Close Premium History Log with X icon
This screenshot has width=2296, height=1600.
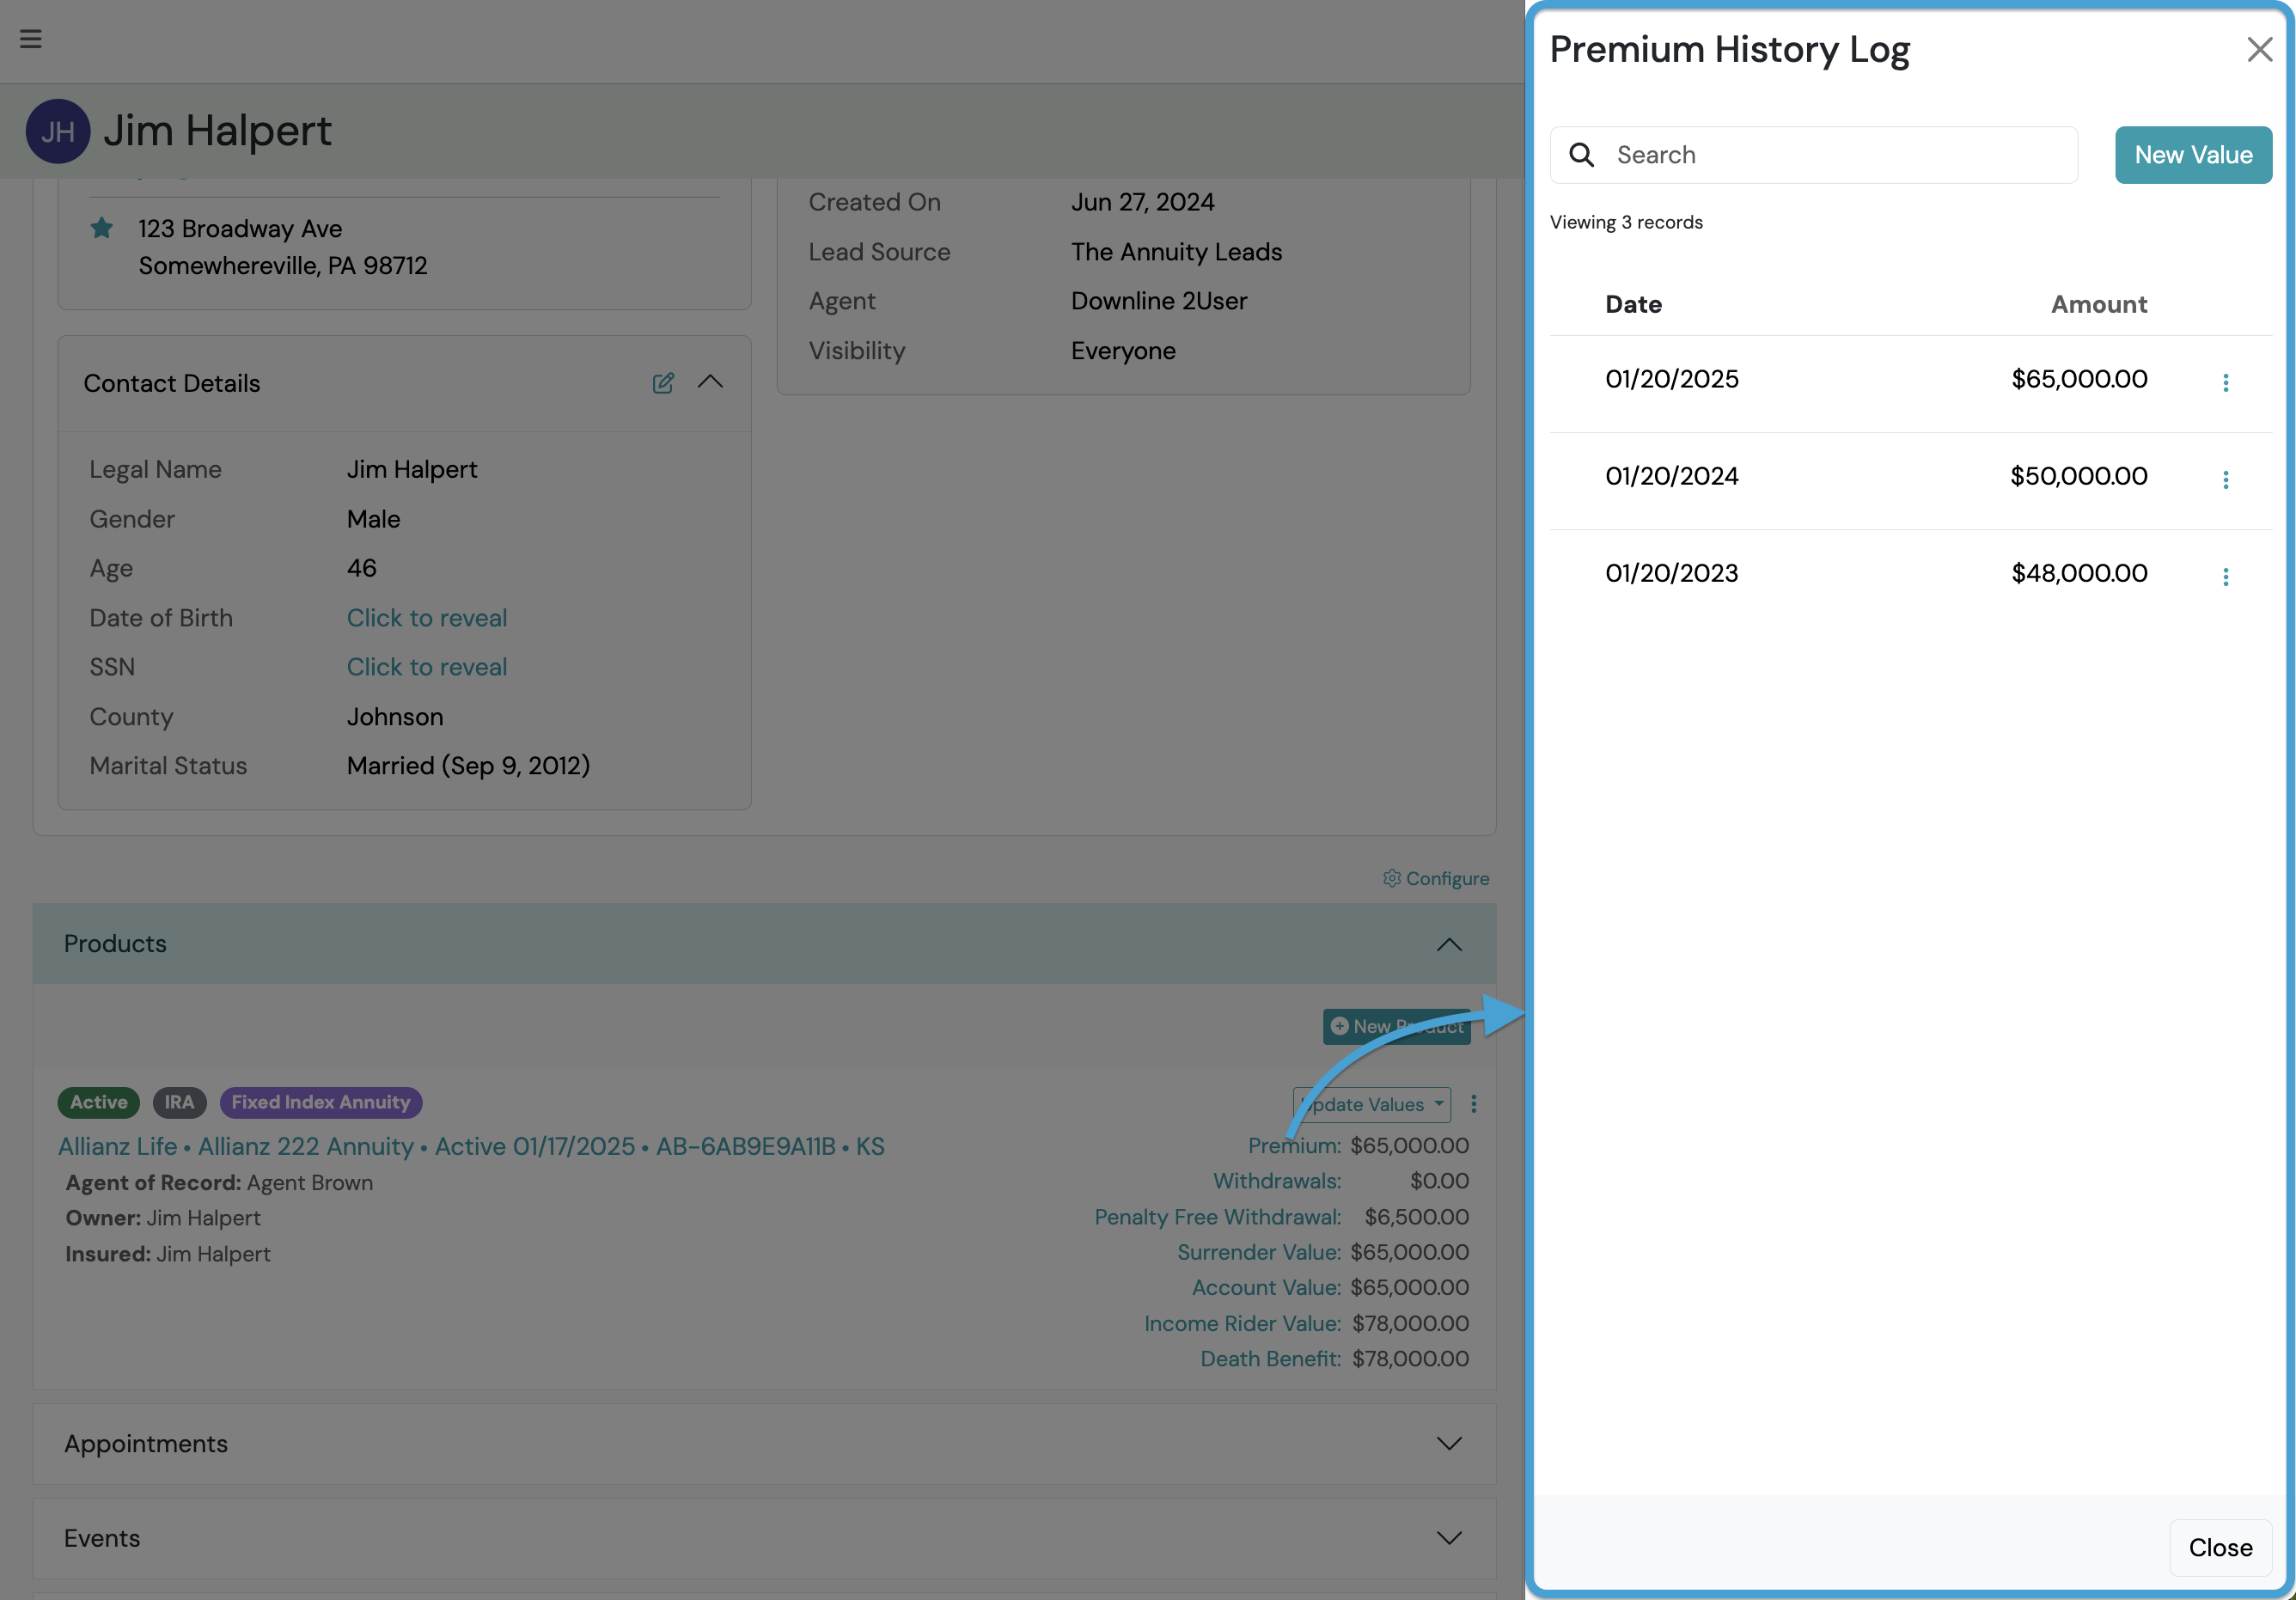(x=2259, y=49)
